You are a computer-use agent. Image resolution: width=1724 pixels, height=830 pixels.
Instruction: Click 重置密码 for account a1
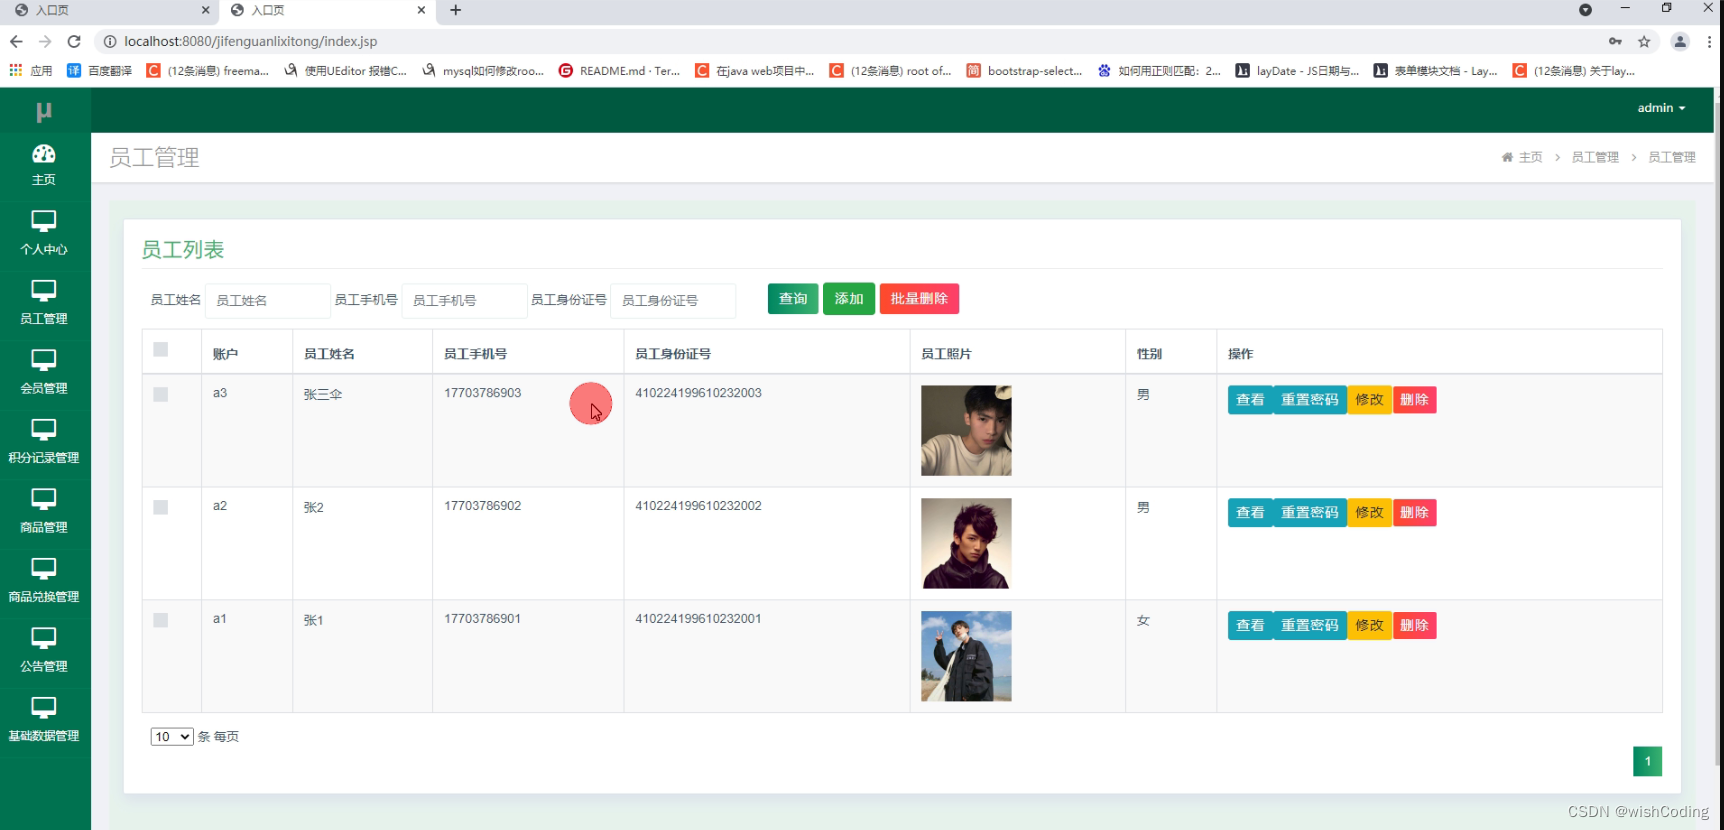point(1310,626)
